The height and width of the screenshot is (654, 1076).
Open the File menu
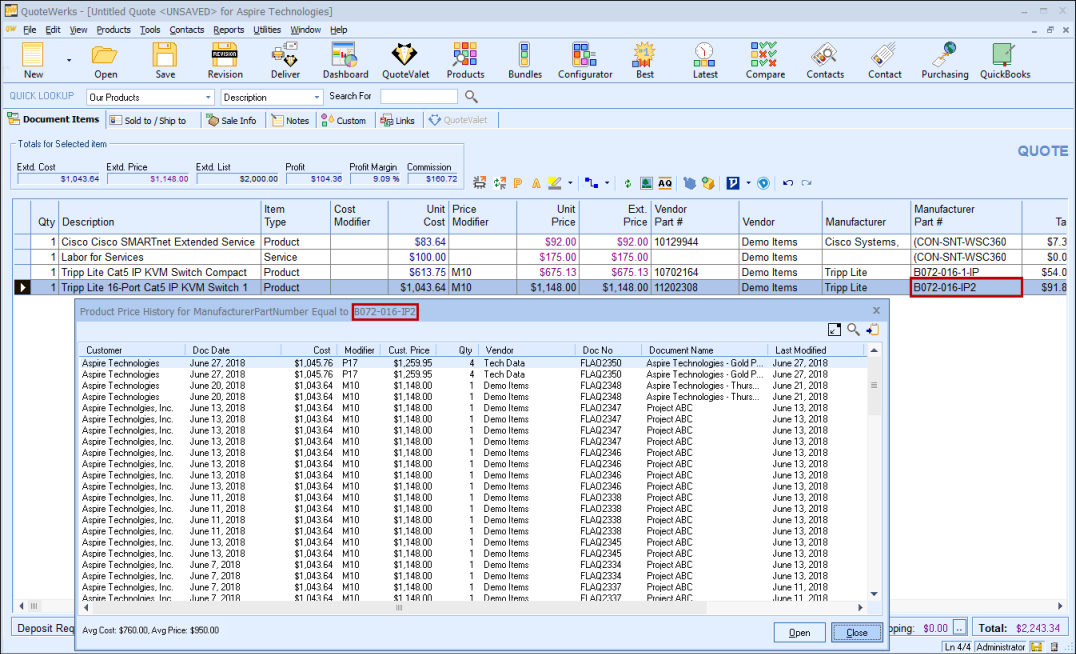30,30
